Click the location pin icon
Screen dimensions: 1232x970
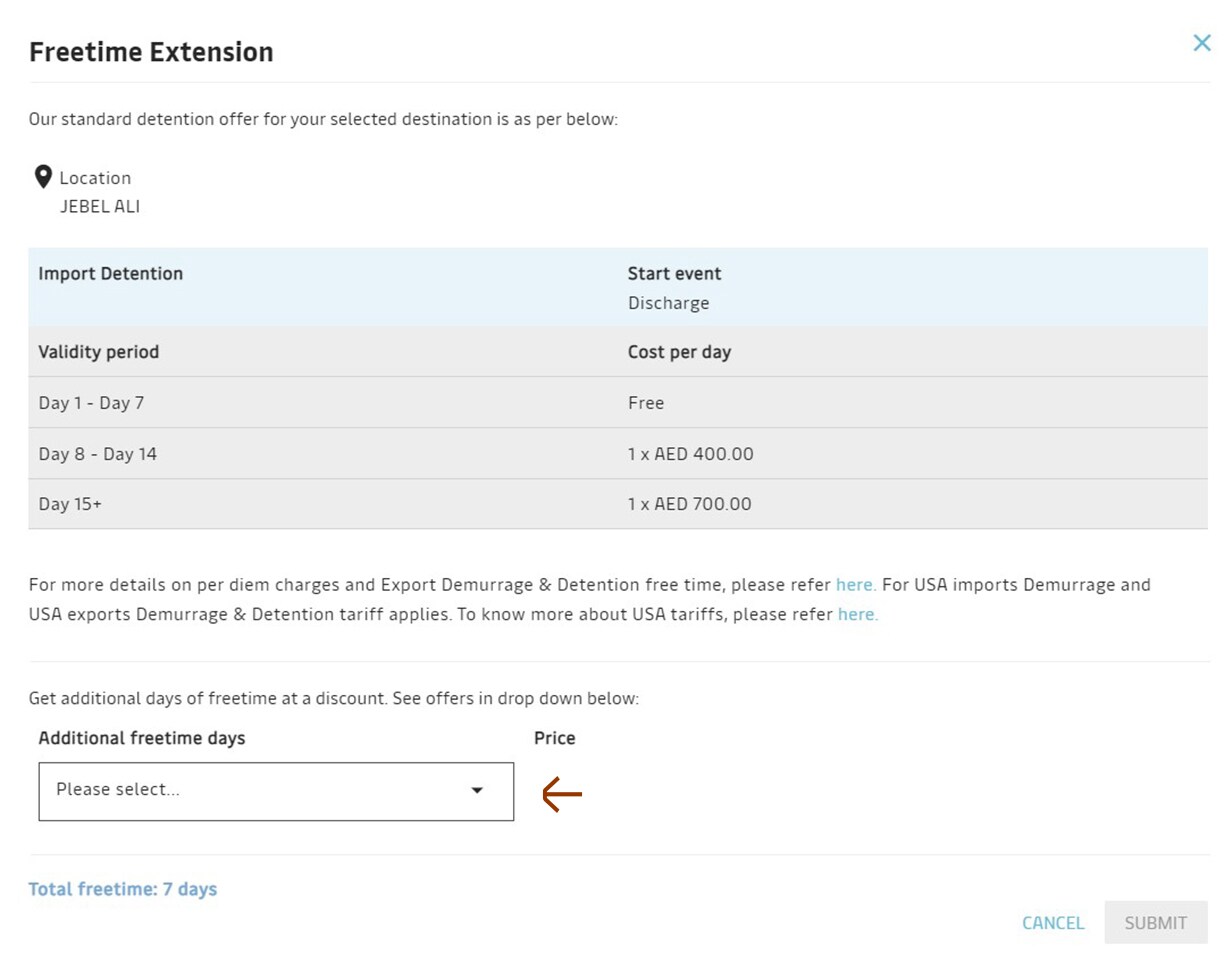click(x=43, y=177)
